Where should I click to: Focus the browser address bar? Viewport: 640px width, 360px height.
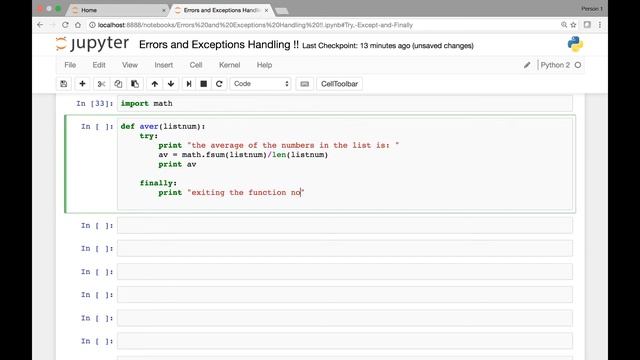[x=322, y=25]
